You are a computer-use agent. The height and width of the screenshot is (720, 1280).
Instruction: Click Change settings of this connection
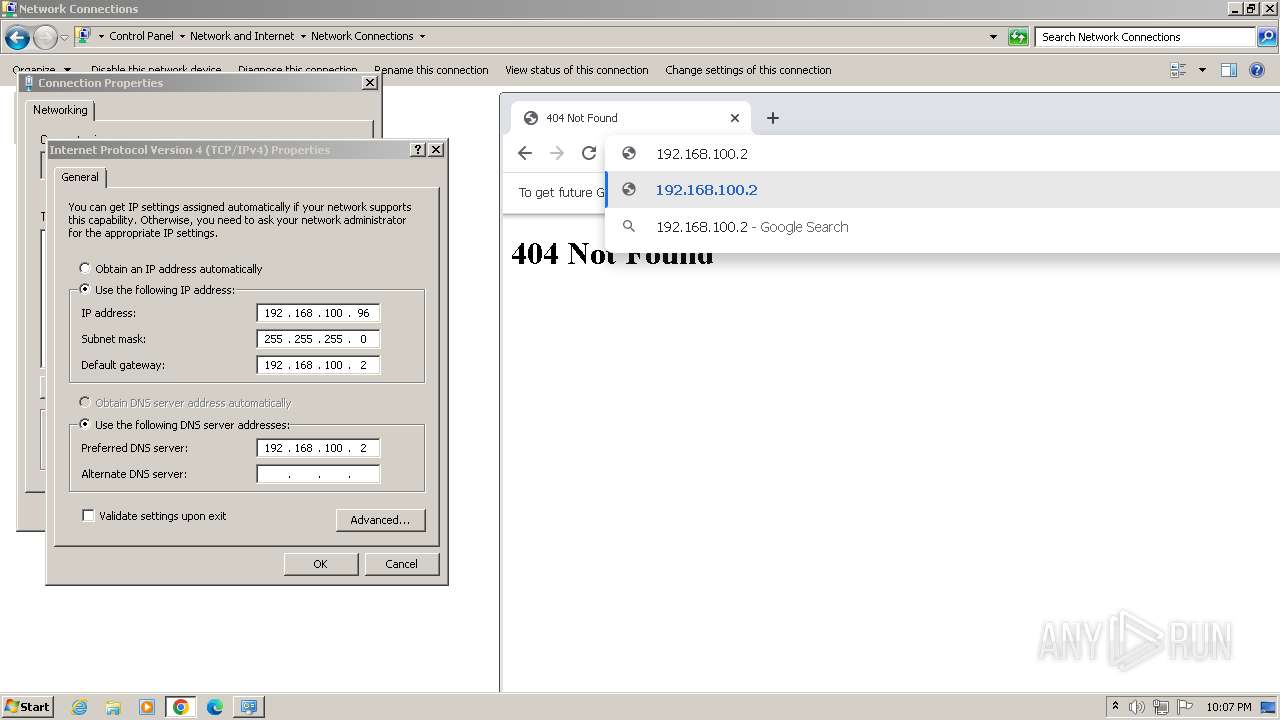(x=748, y=70)
